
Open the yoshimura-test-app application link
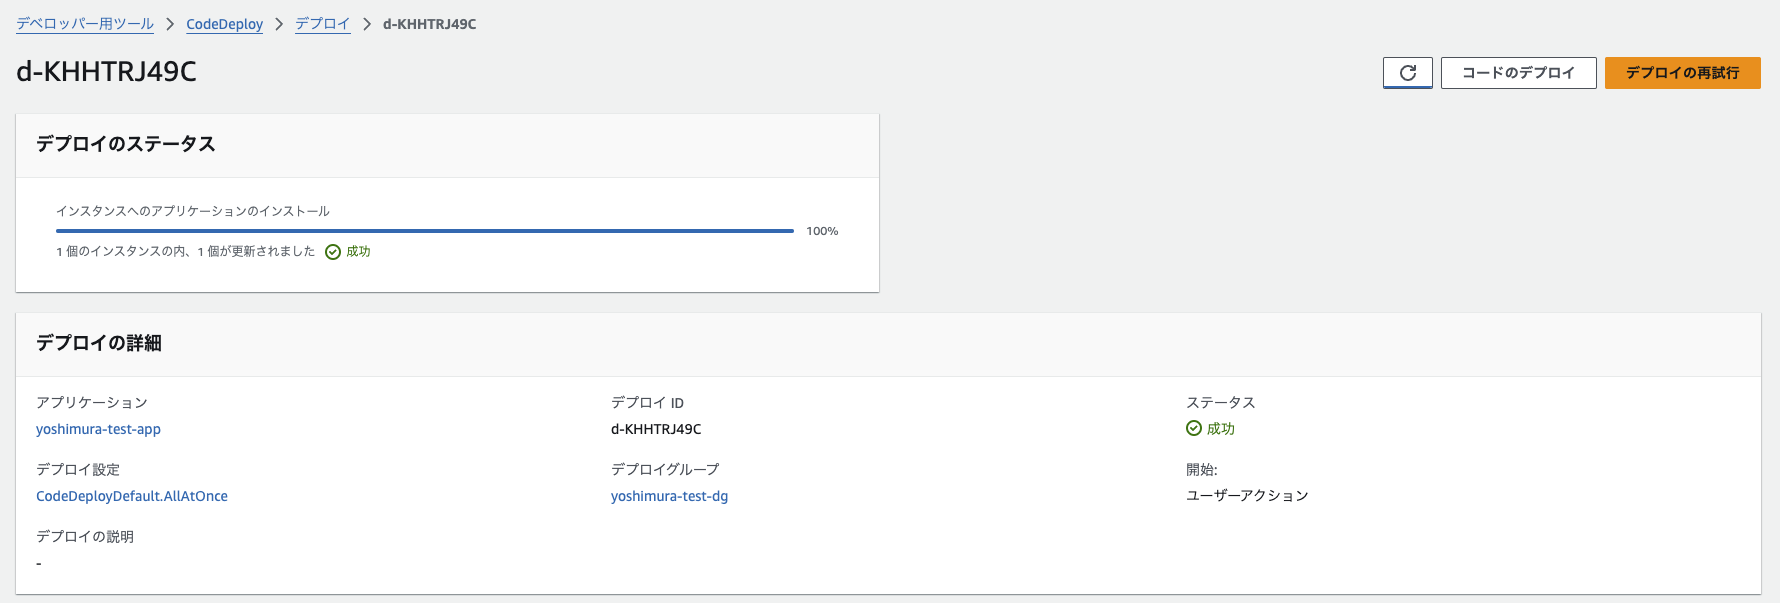[x=98, y=429]
